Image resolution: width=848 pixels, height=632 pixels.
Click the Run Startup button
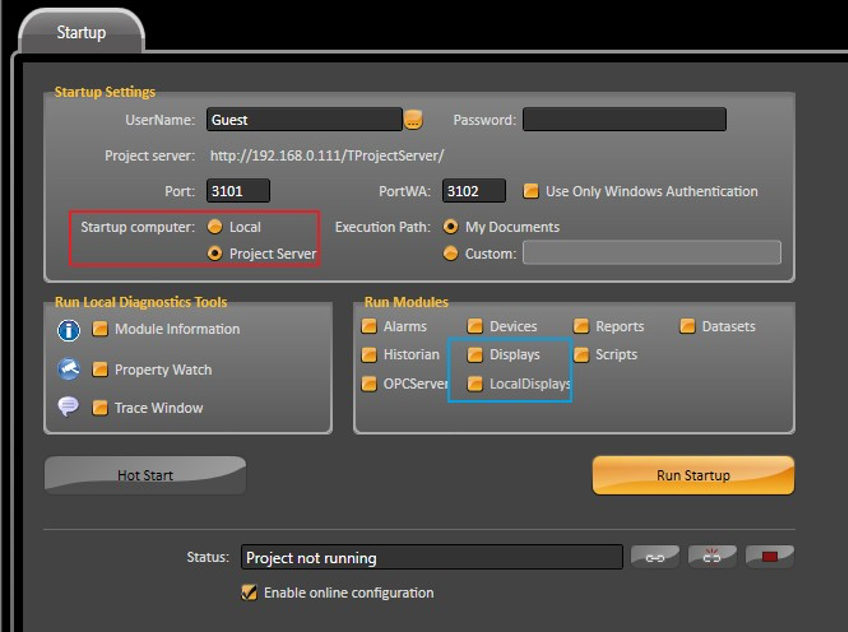click(693, 475)
